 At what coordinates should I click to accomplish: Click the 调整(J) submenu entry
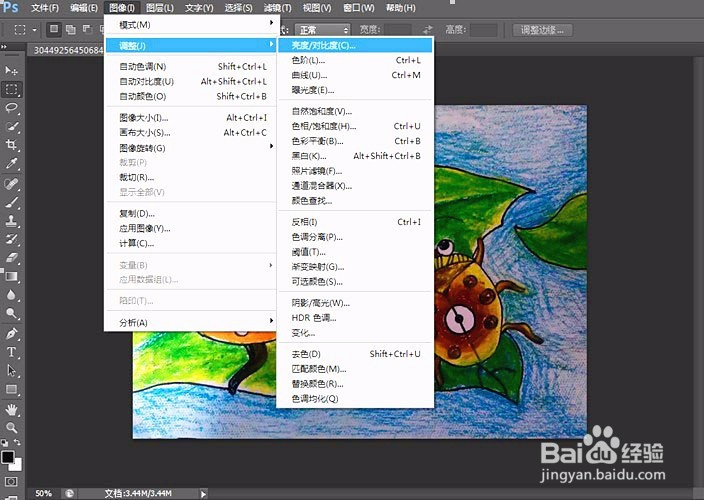tap(192, 45)
